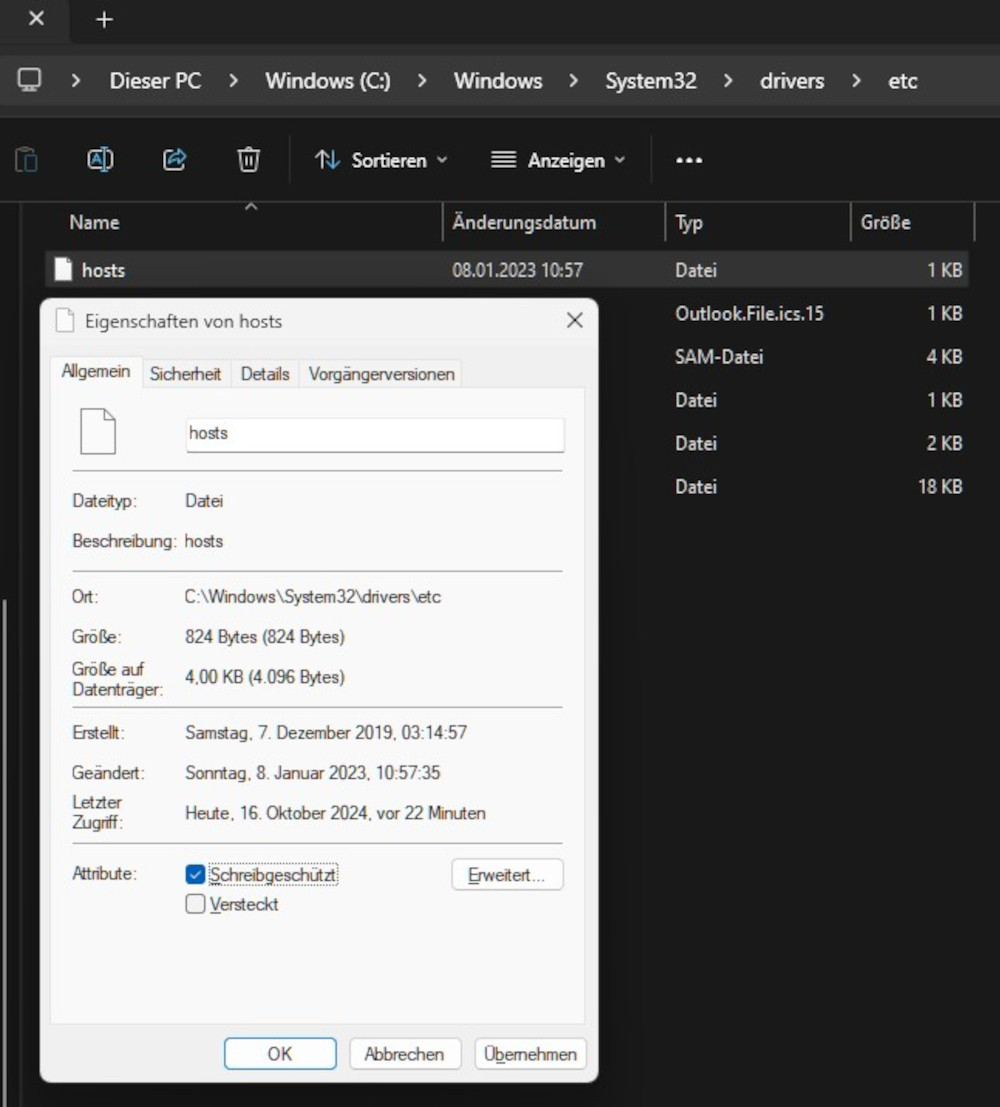Click the Paste clipboard icon
The image size is (1000, 1107).
[27, 160]
